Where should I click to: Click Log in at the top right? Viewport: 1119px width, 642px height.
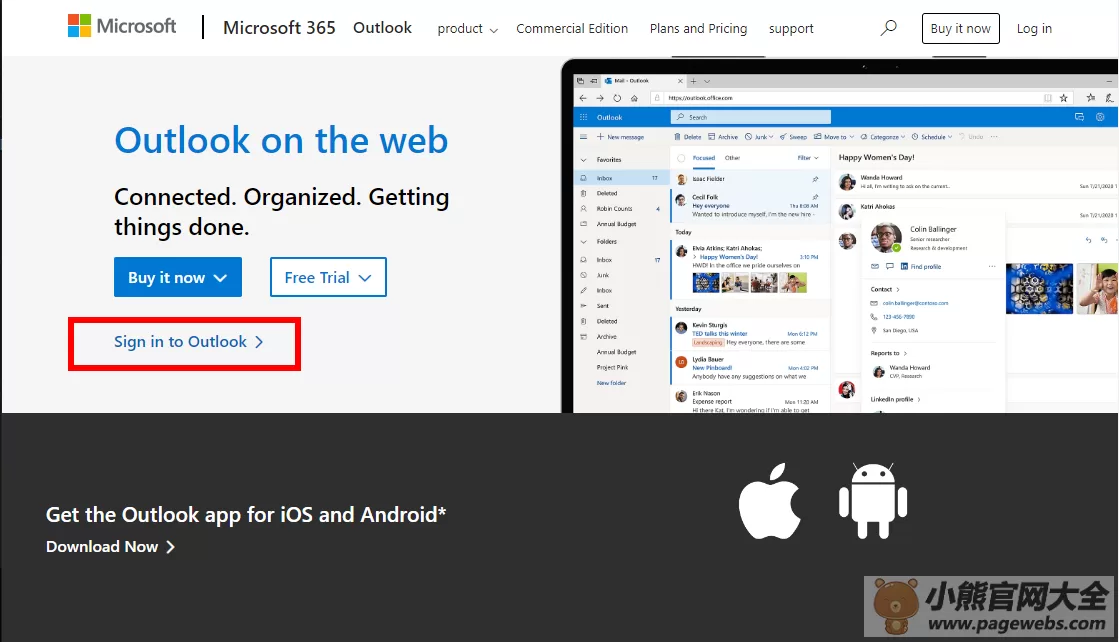click(1034, 29)
